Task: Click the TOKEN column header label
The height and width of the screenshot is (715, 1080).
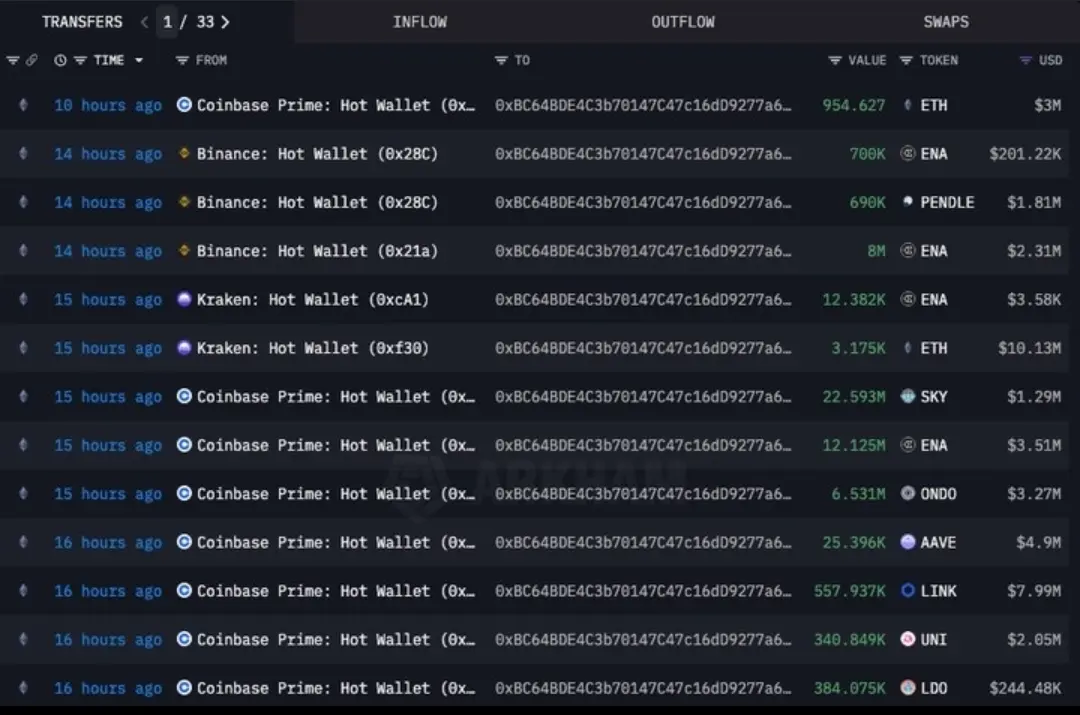Action: (x=939, y=61)
